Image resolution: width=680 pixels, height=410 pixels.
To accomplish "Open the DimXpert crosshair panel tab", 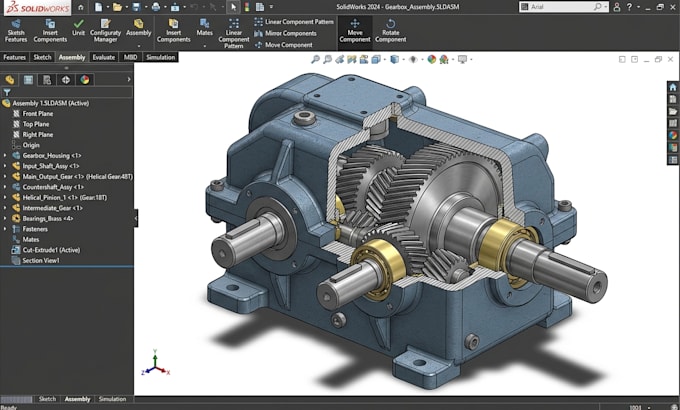I will [x=66, y=80].
